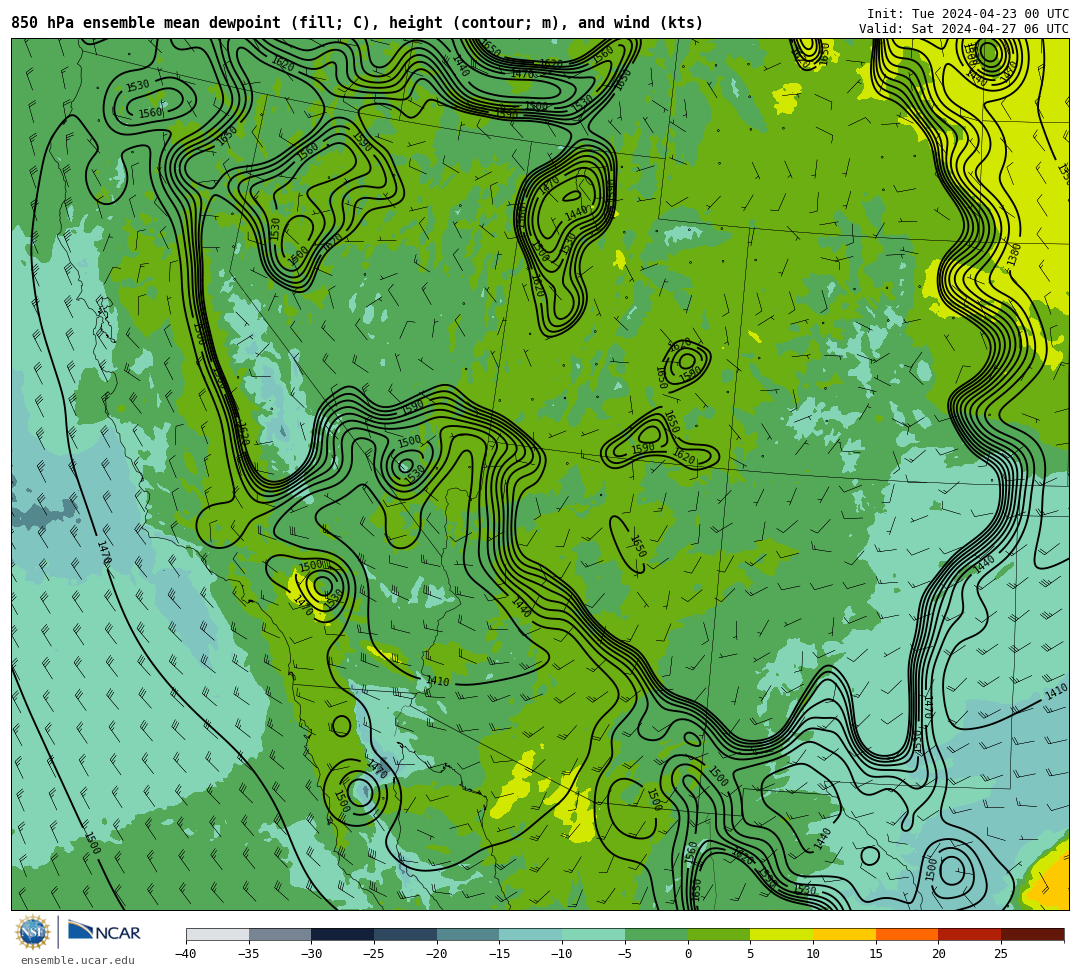Click the colorbar tick label 15
The image size is (1080, 973).
(875, 954)
